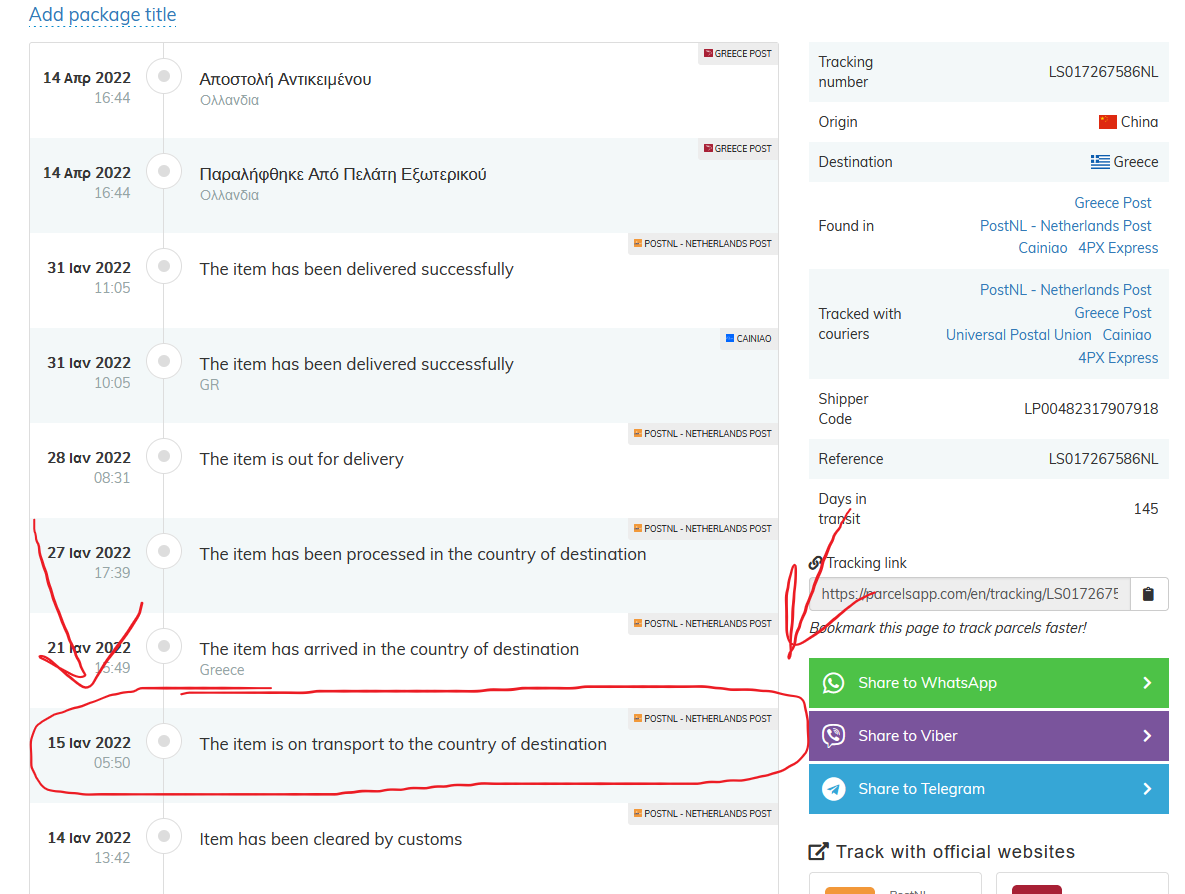This screenshot has width=1185, height=894.
Task: Click Share to Viber button label
Action: tap(908, 736)
